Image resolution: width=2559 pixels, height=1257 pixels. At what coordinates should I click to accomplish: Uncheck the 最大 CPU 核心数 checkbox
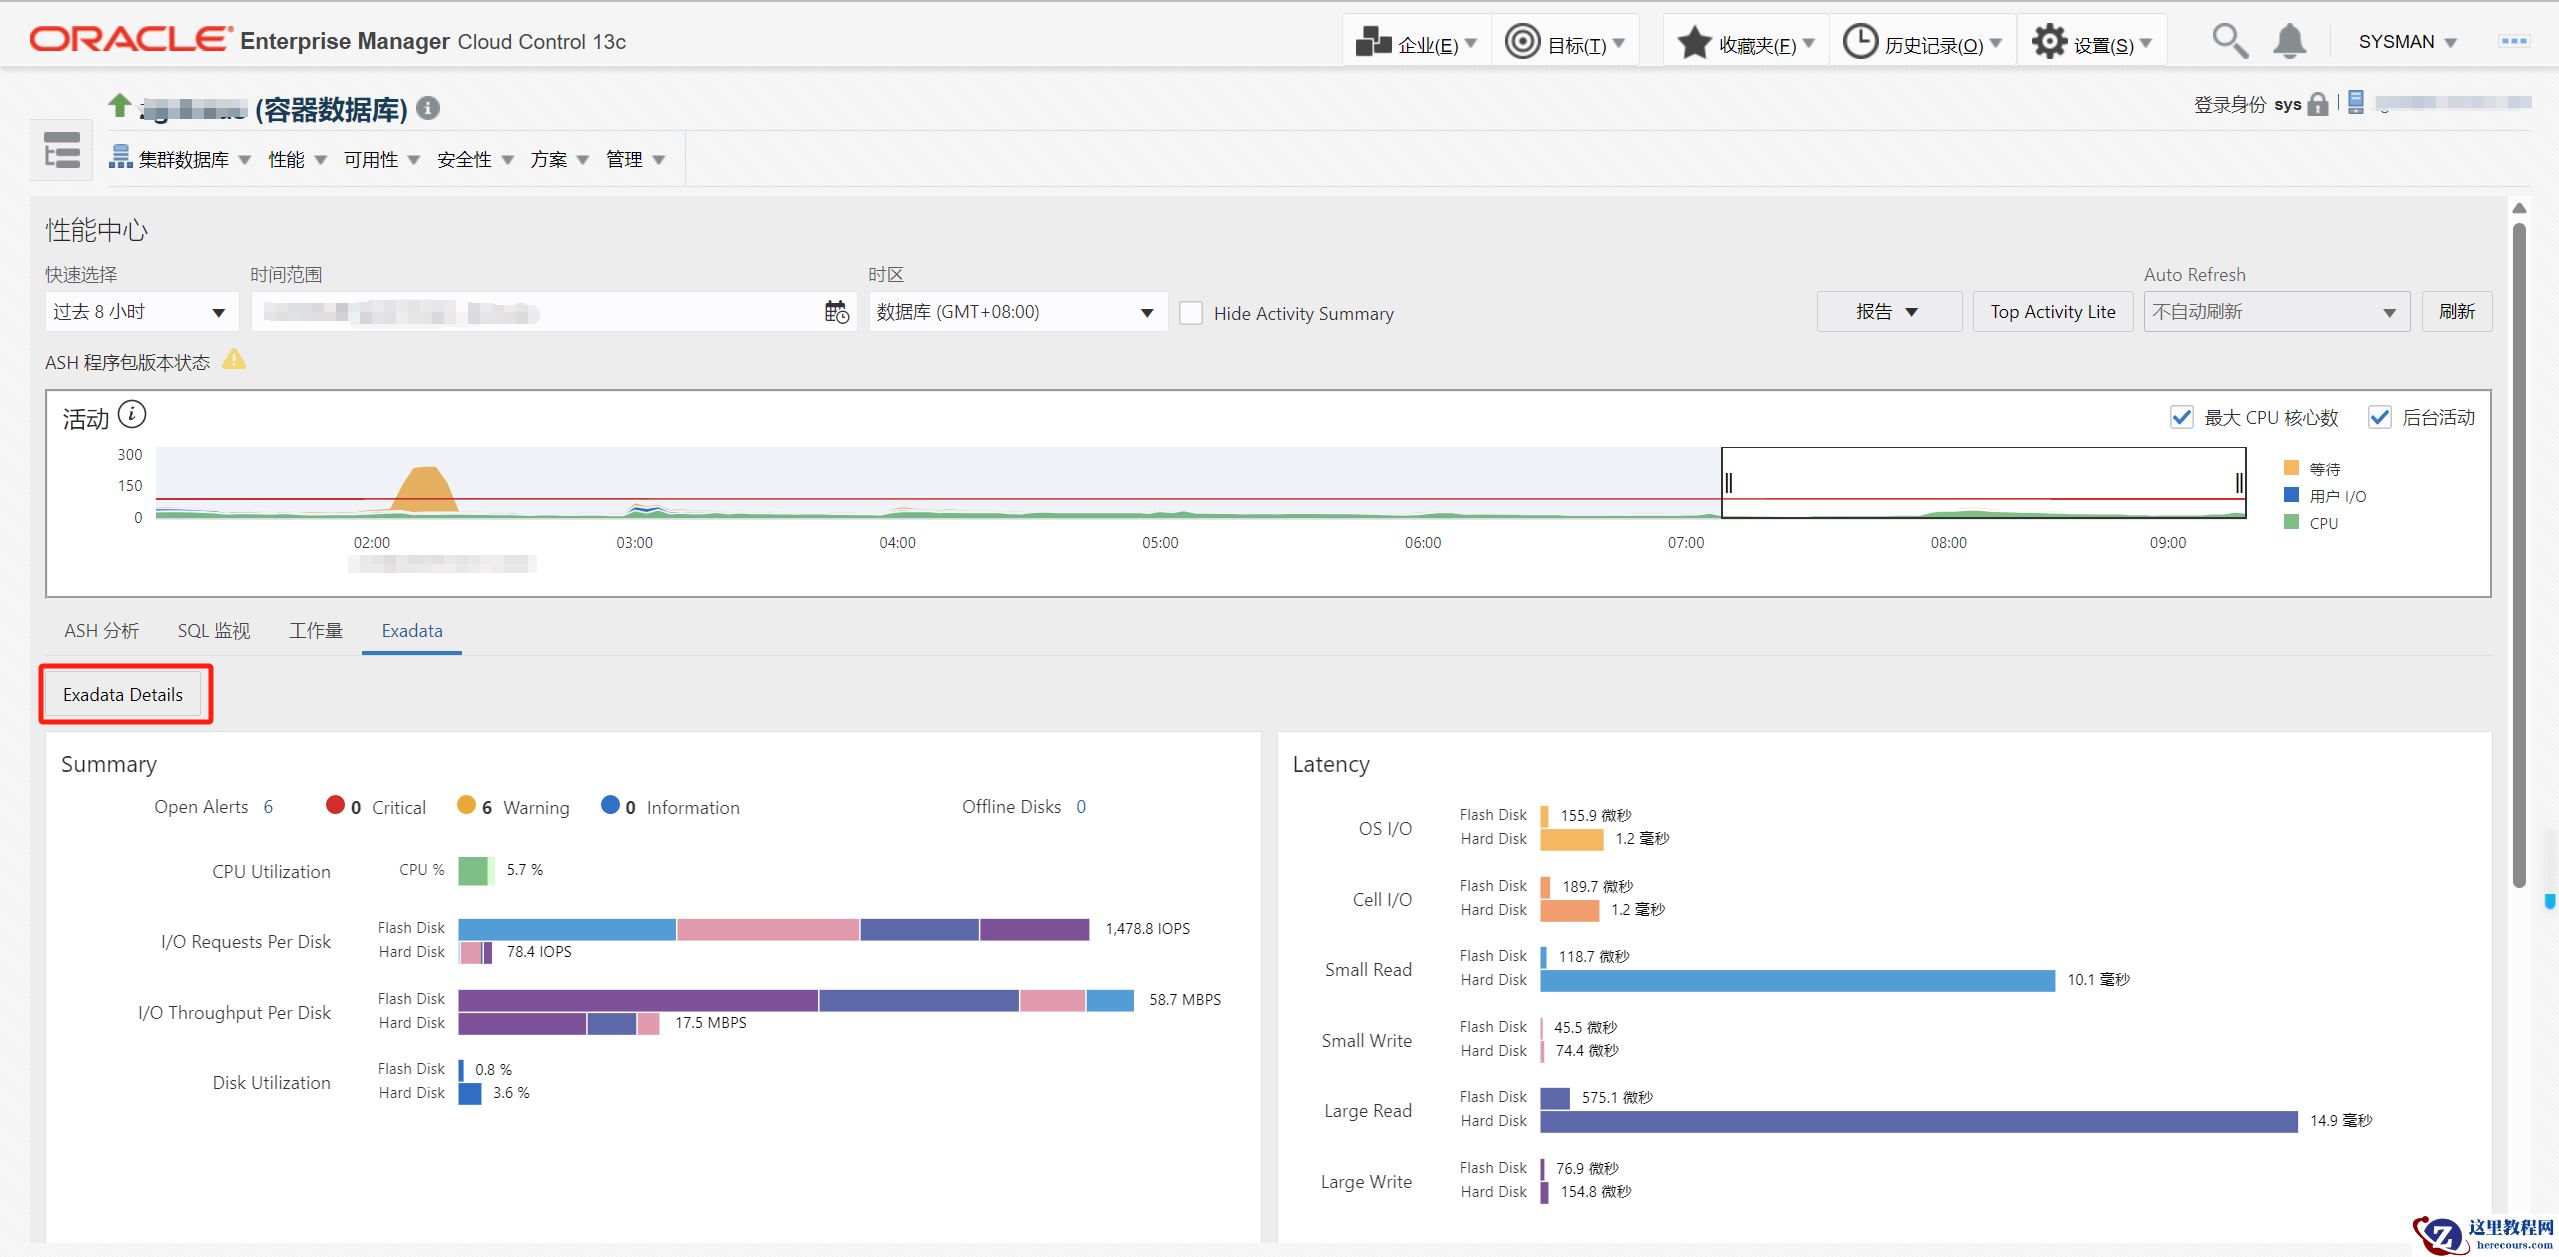[2181, 417]
